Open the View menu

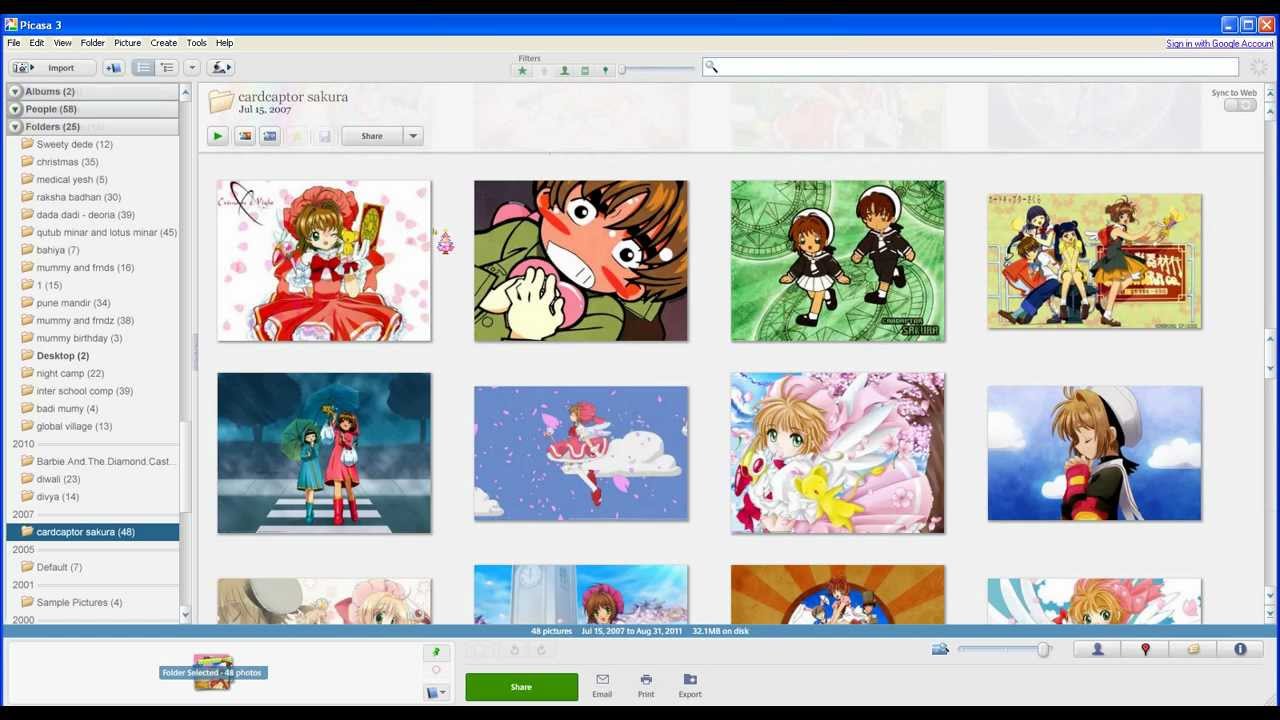[62, 43]
